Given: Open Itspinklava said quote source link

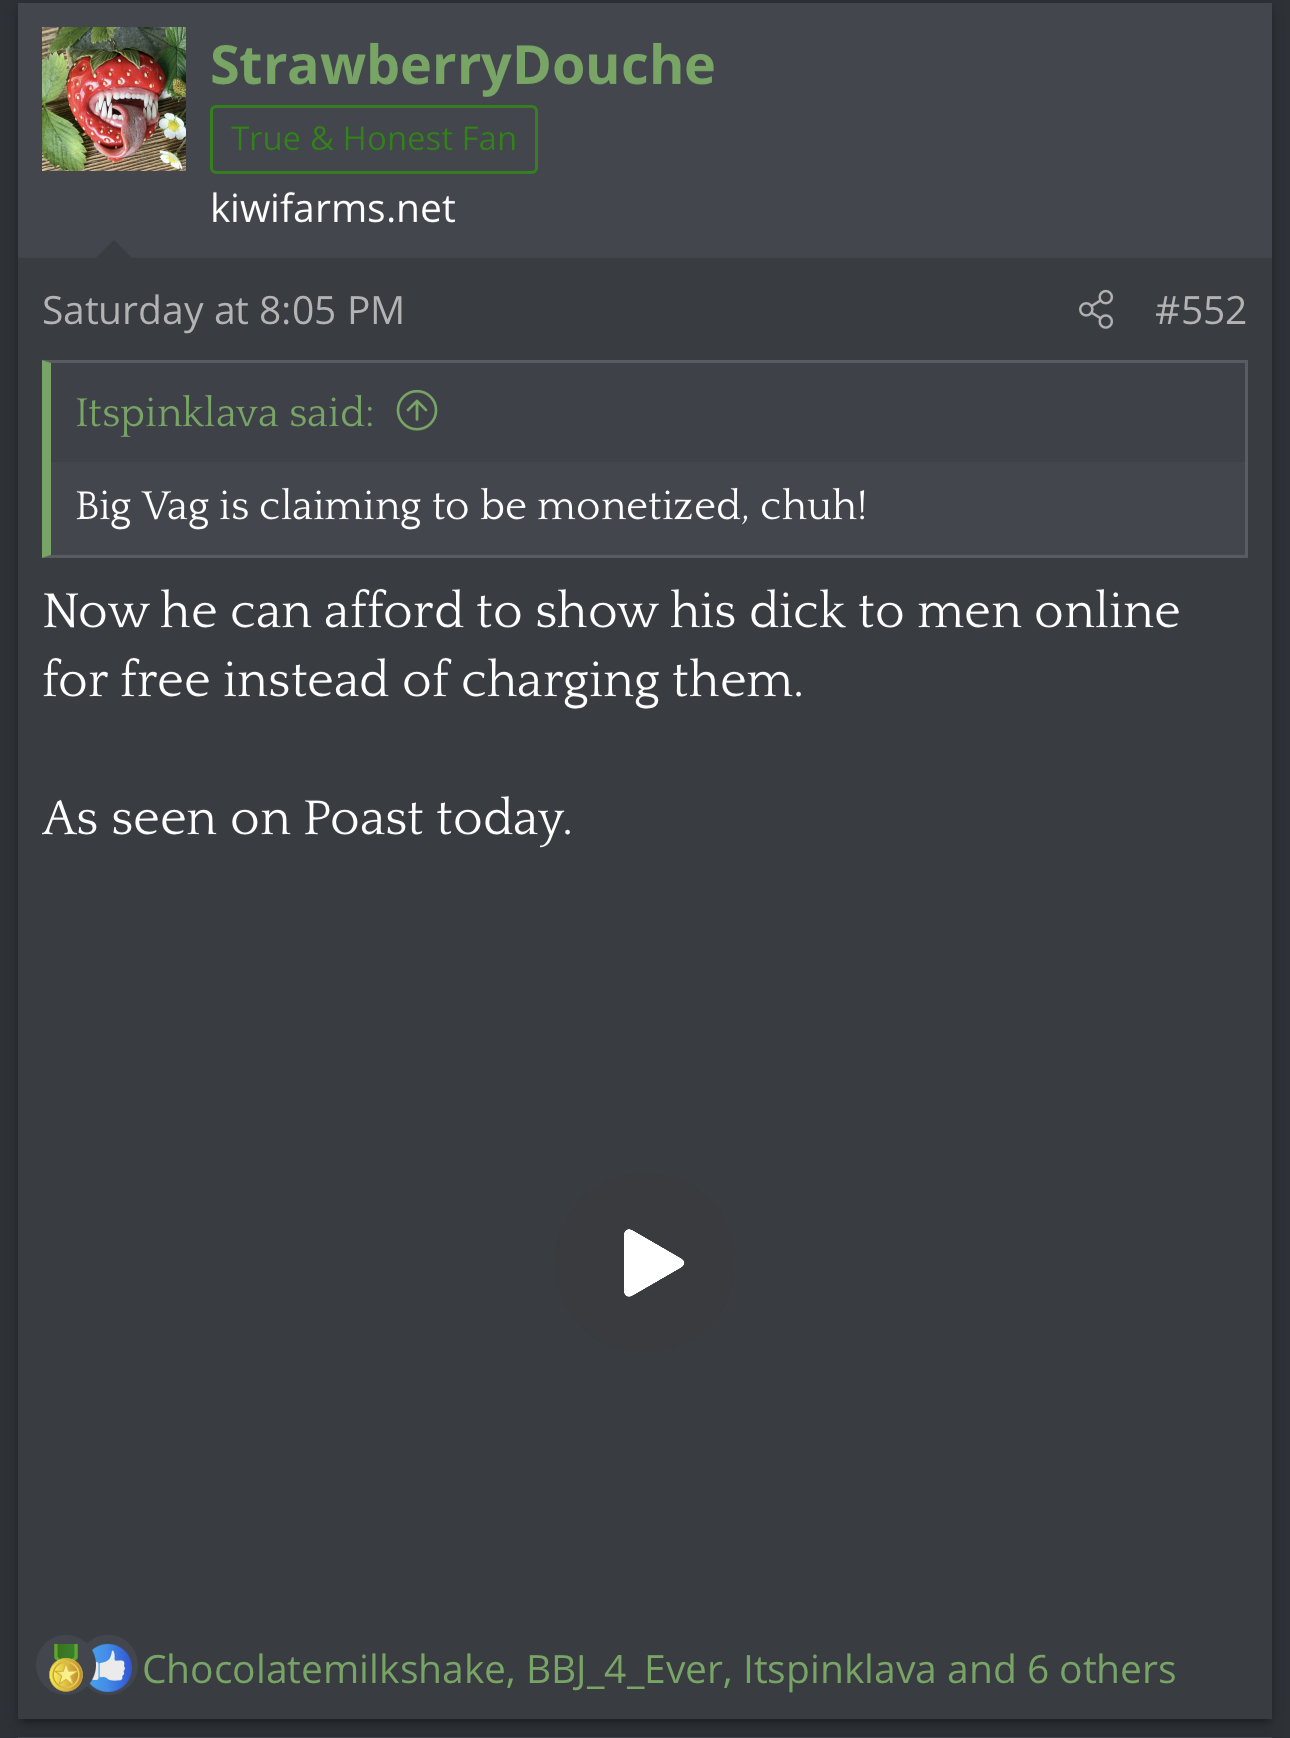Looking at the screenshot, I should [x=225, y=412].
